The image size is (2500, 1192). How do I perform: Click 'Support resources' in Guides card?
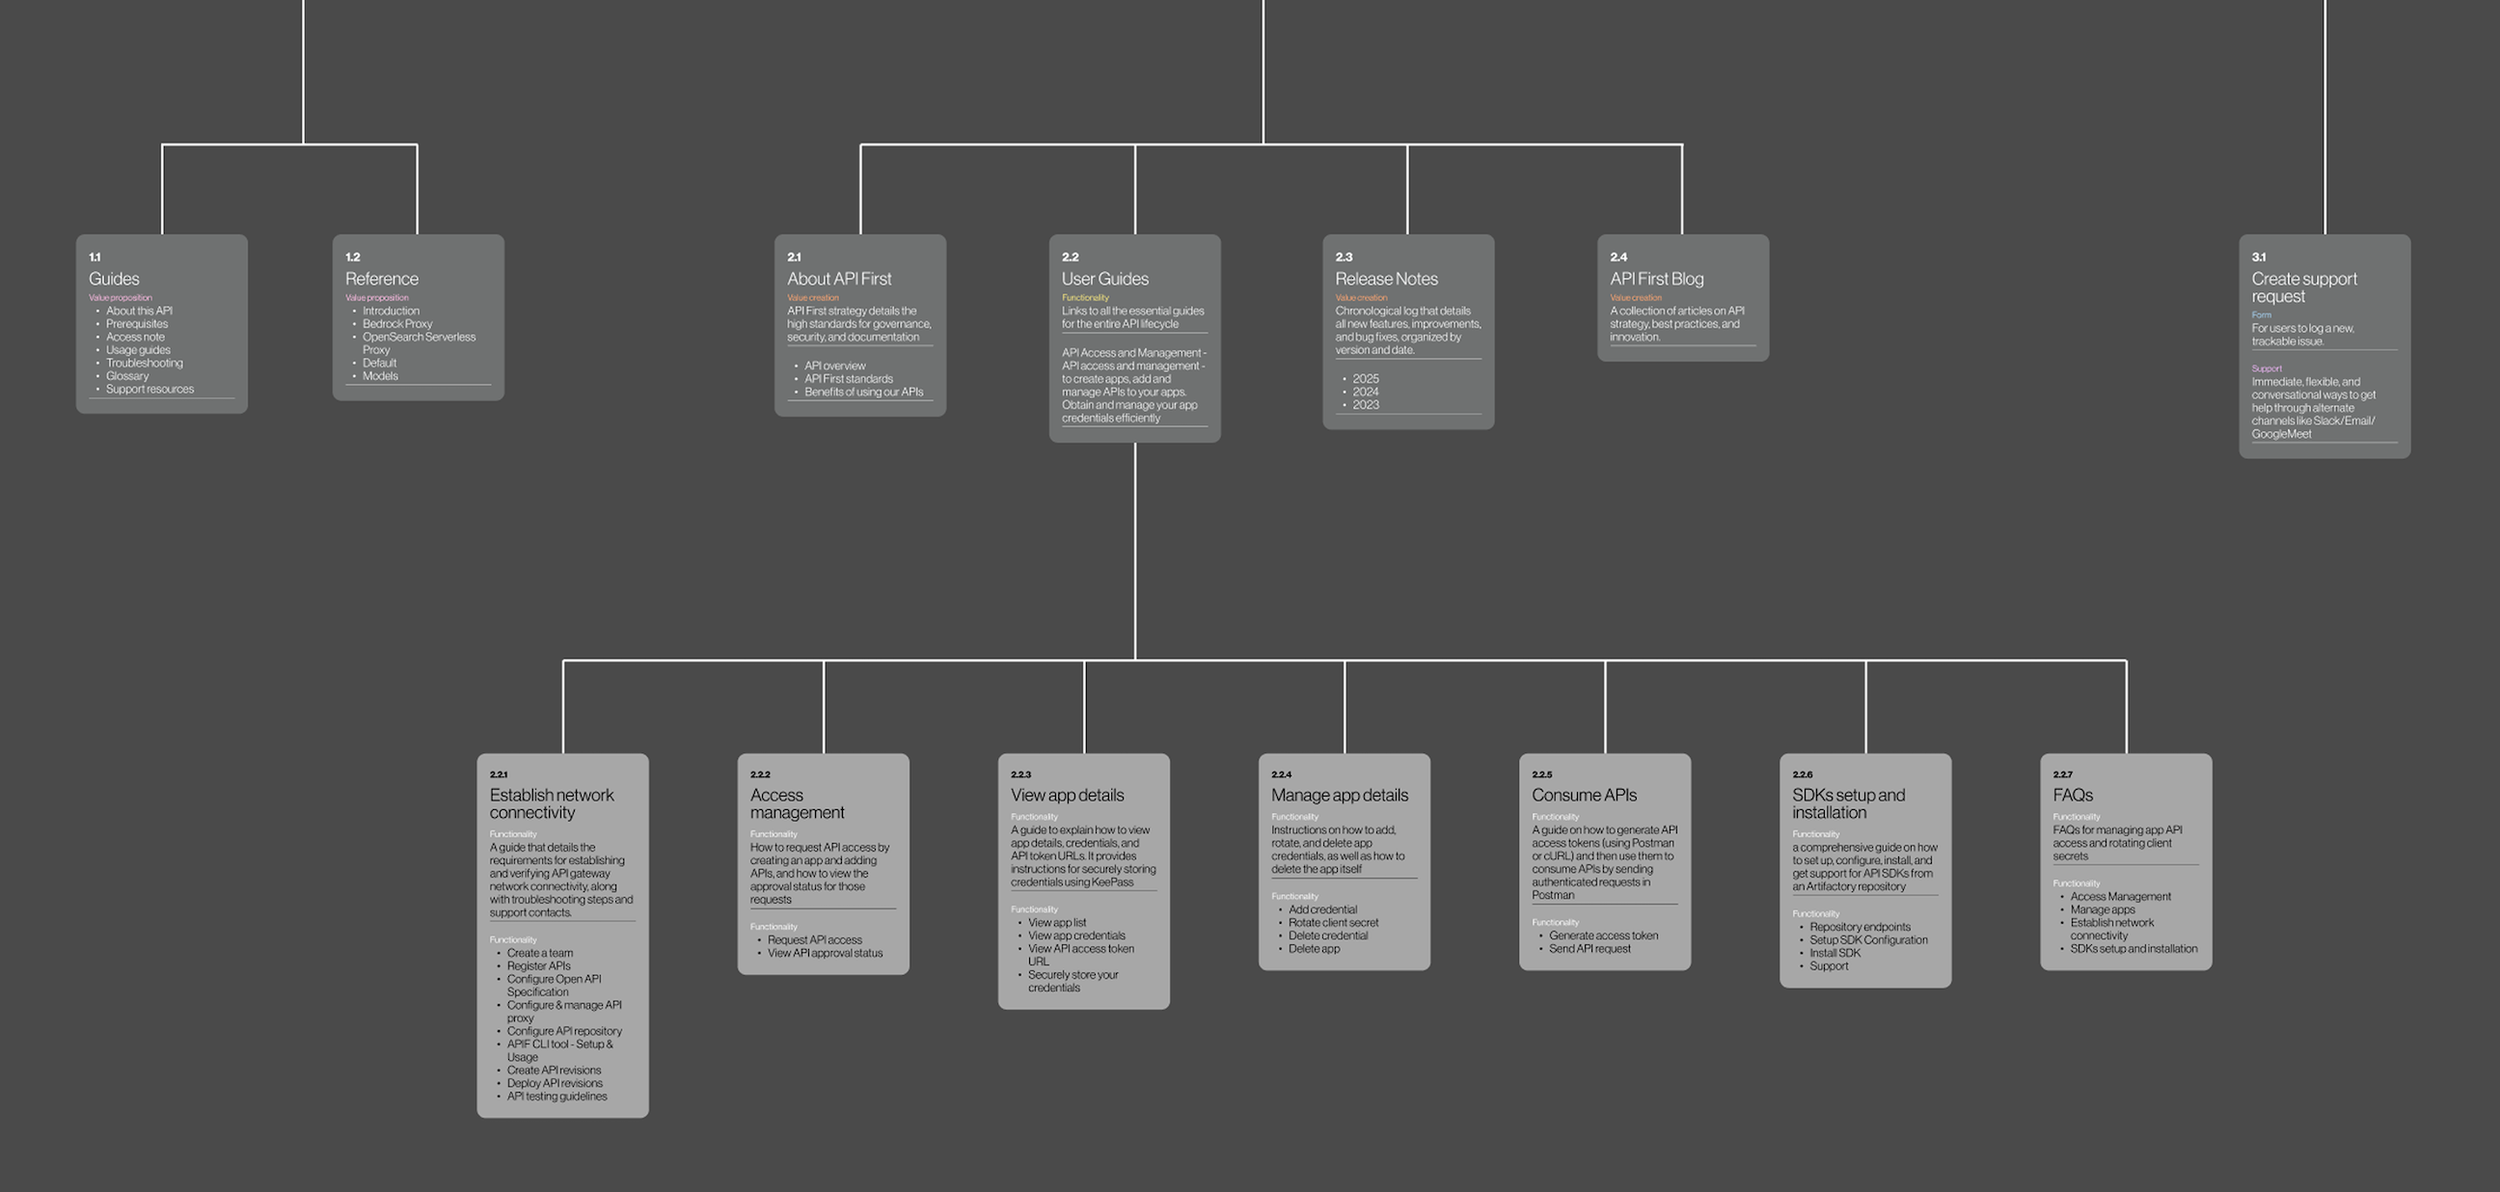150,389
